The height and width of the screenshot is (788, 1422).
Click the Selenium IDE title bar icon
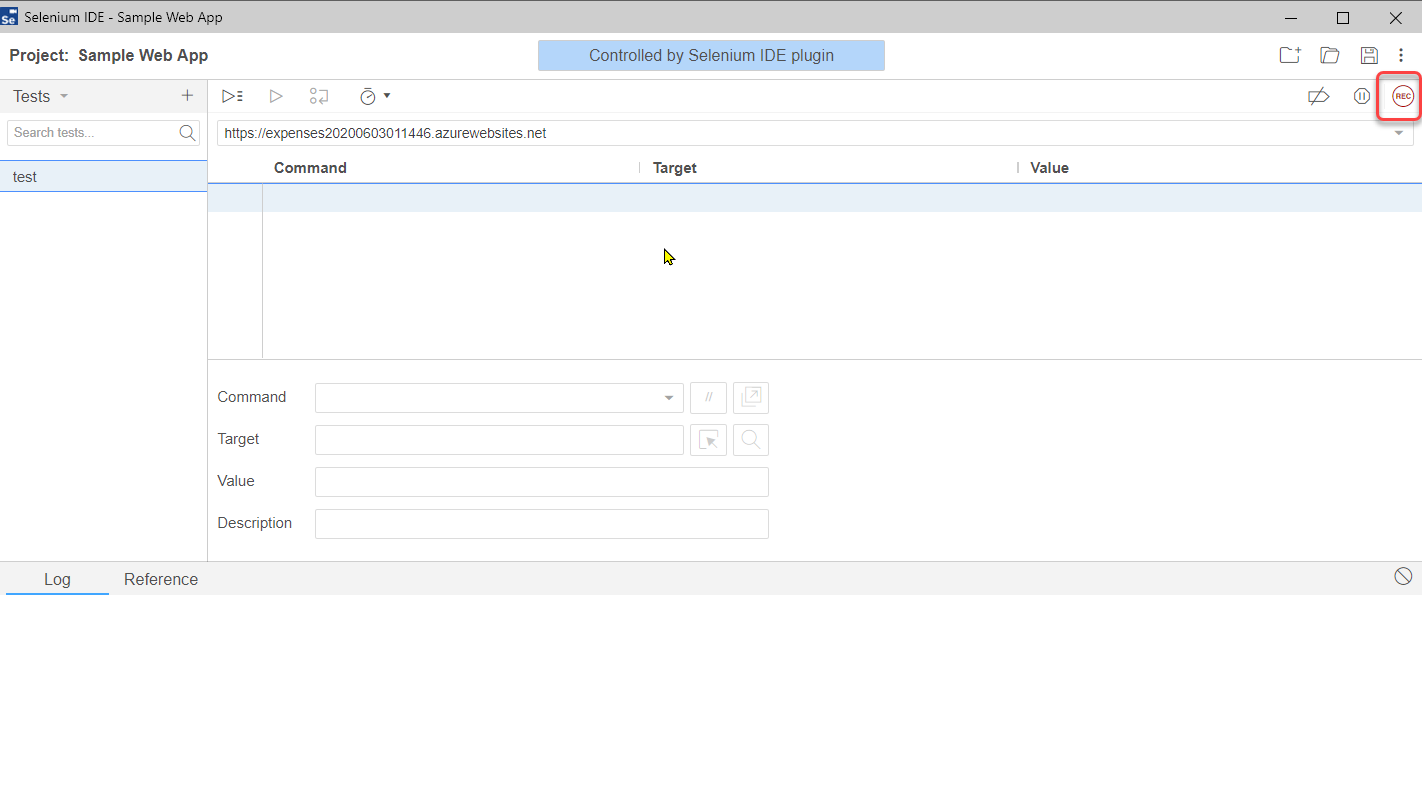coord(10,17)
